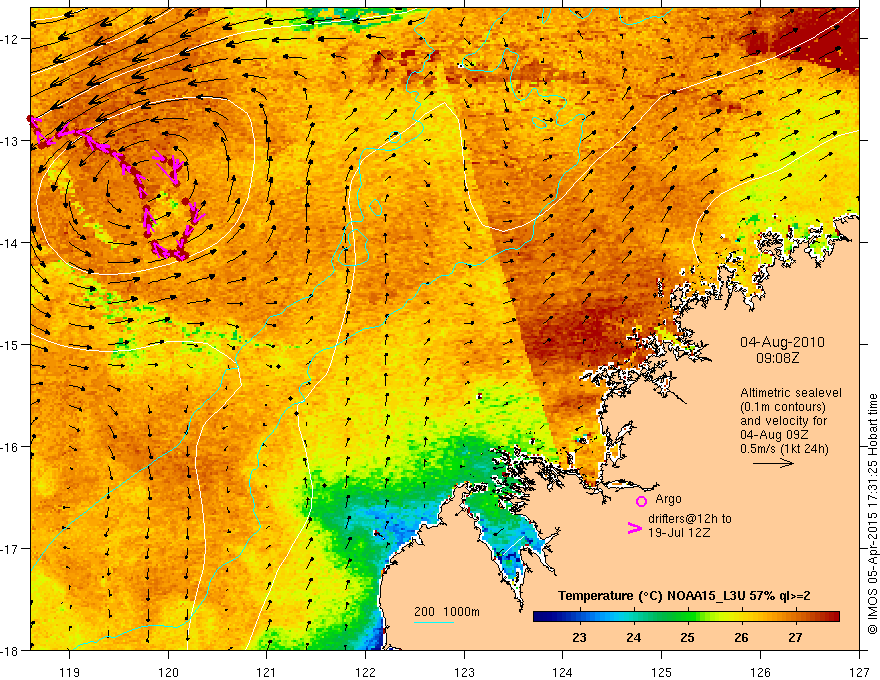The height and width of the screenshot is (680, 880).
Task: Click colorbar tick label 24
Action: [634, 637]
